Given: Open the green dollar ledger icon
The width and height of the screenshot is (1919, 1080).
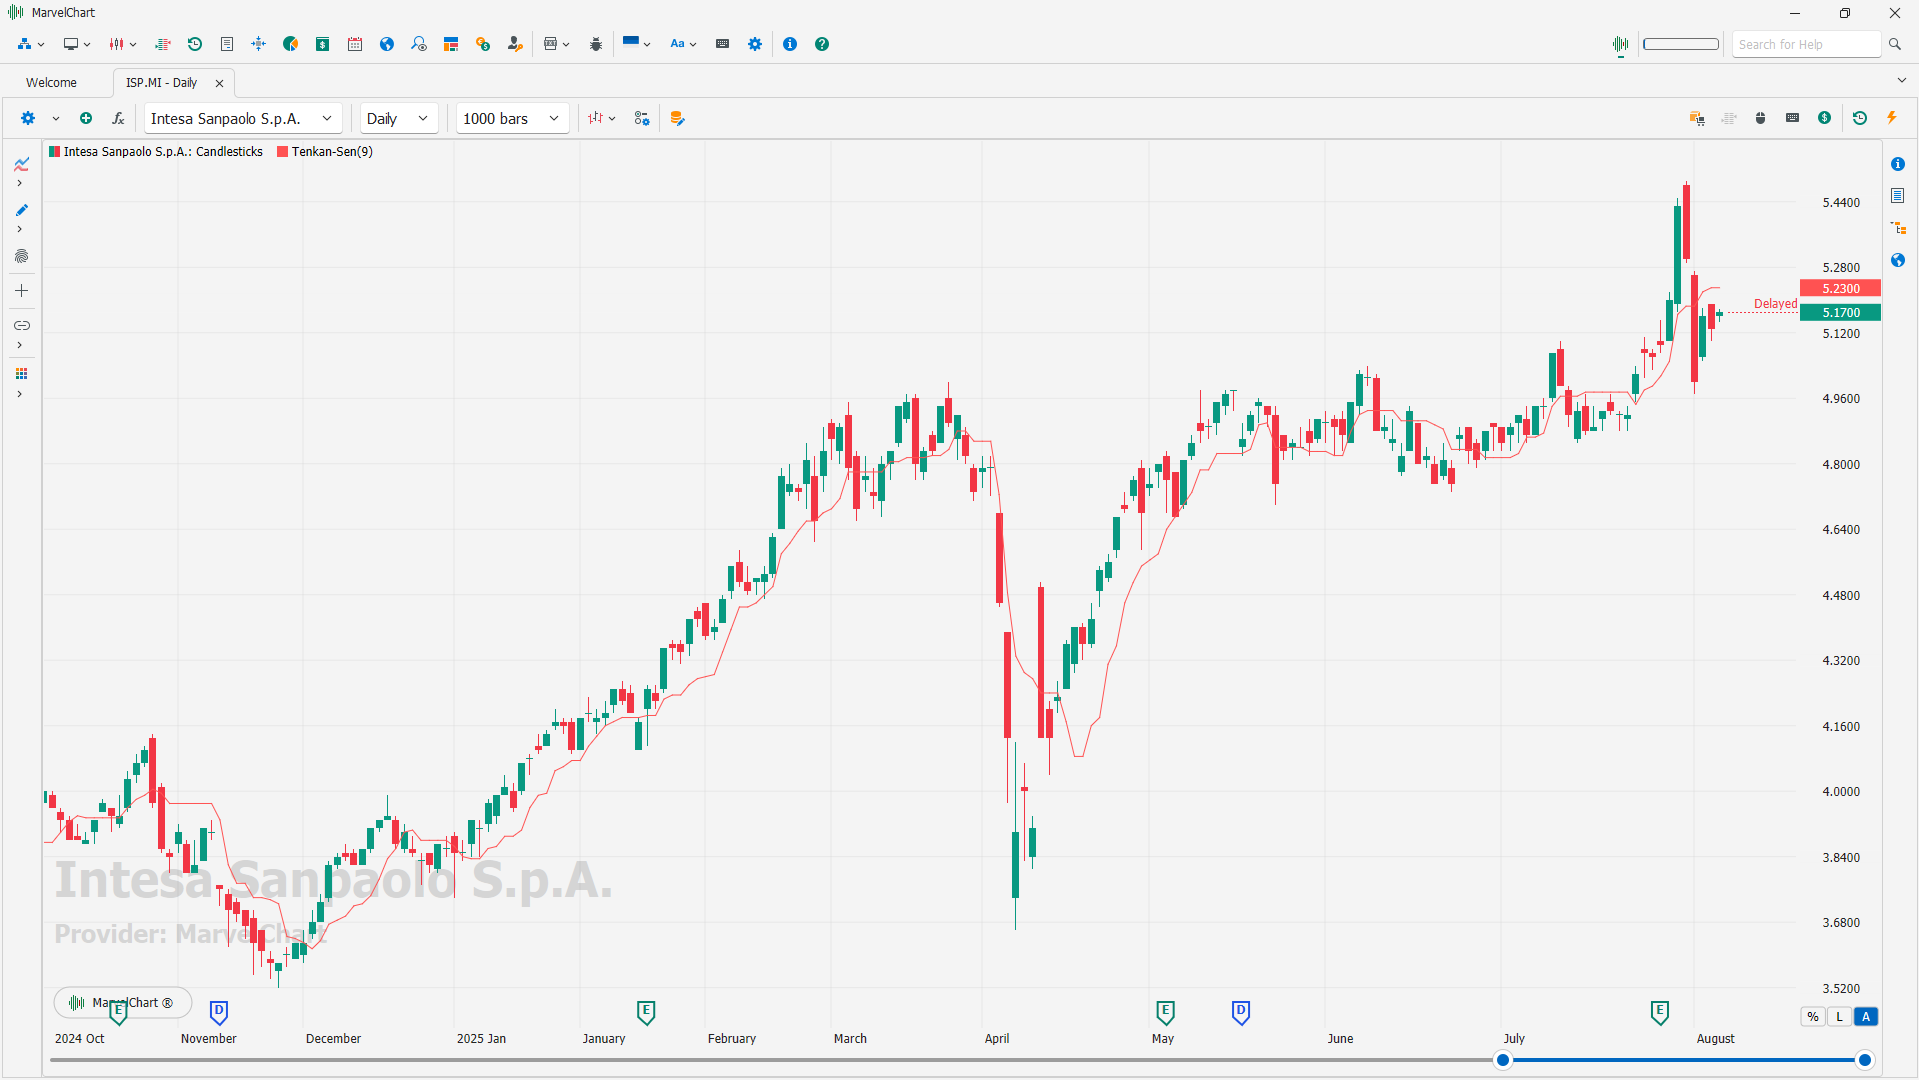Looking at the screenshot, I should coord(323,44).
